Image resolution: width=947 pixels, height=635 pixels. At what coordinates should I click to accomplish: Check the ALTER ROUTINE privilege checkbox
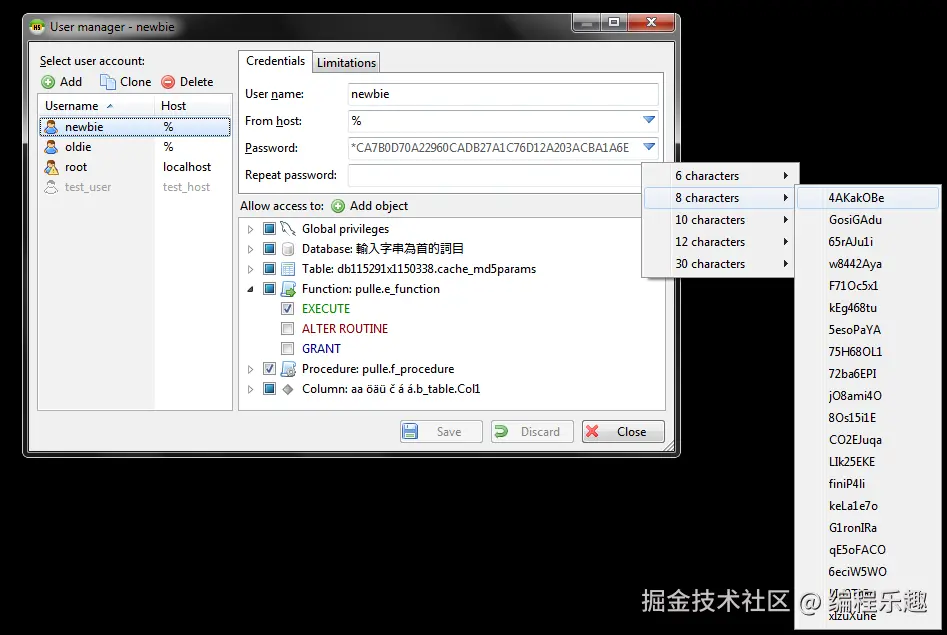pos(287,329)
